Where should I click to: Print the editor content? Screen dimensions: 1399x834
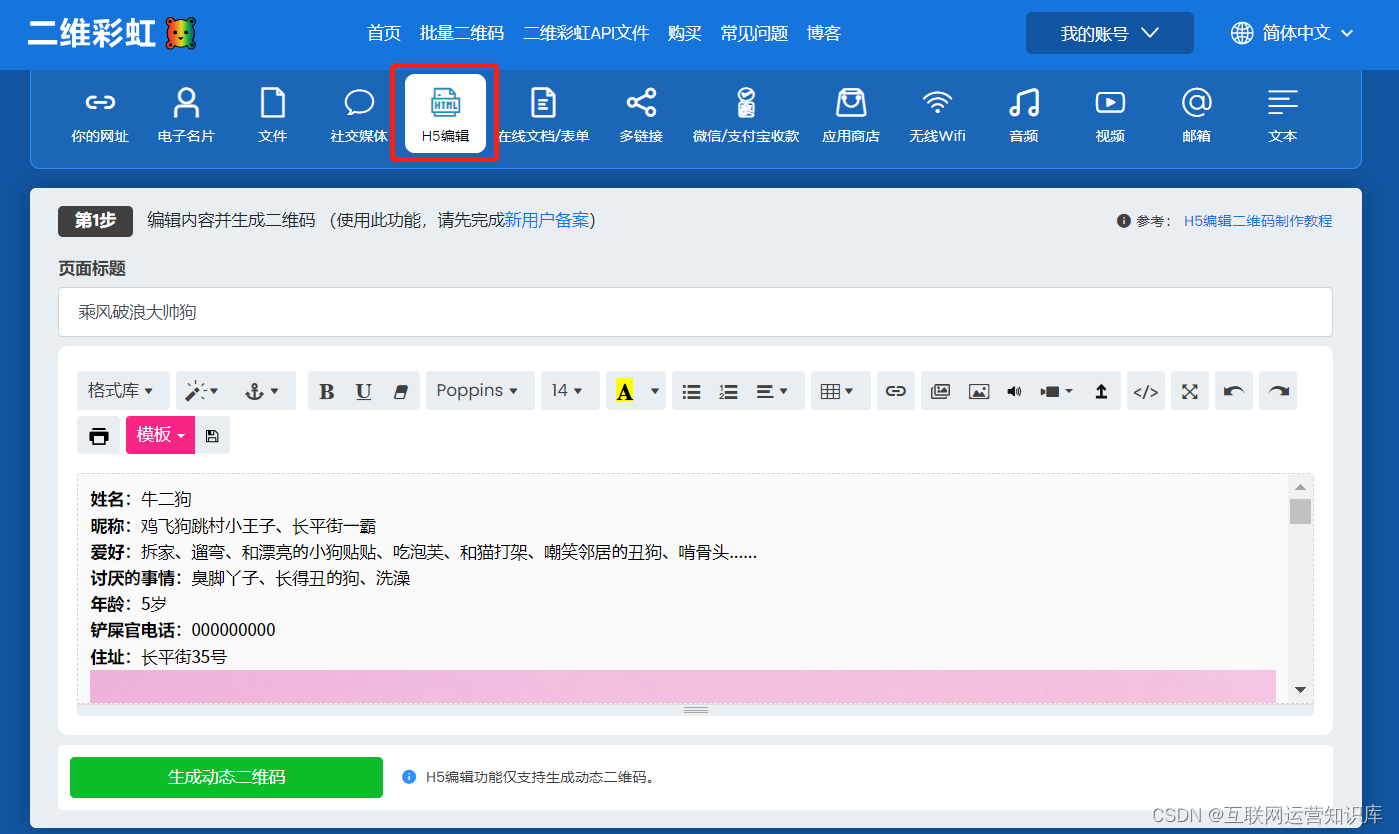[x=98, y=435]
